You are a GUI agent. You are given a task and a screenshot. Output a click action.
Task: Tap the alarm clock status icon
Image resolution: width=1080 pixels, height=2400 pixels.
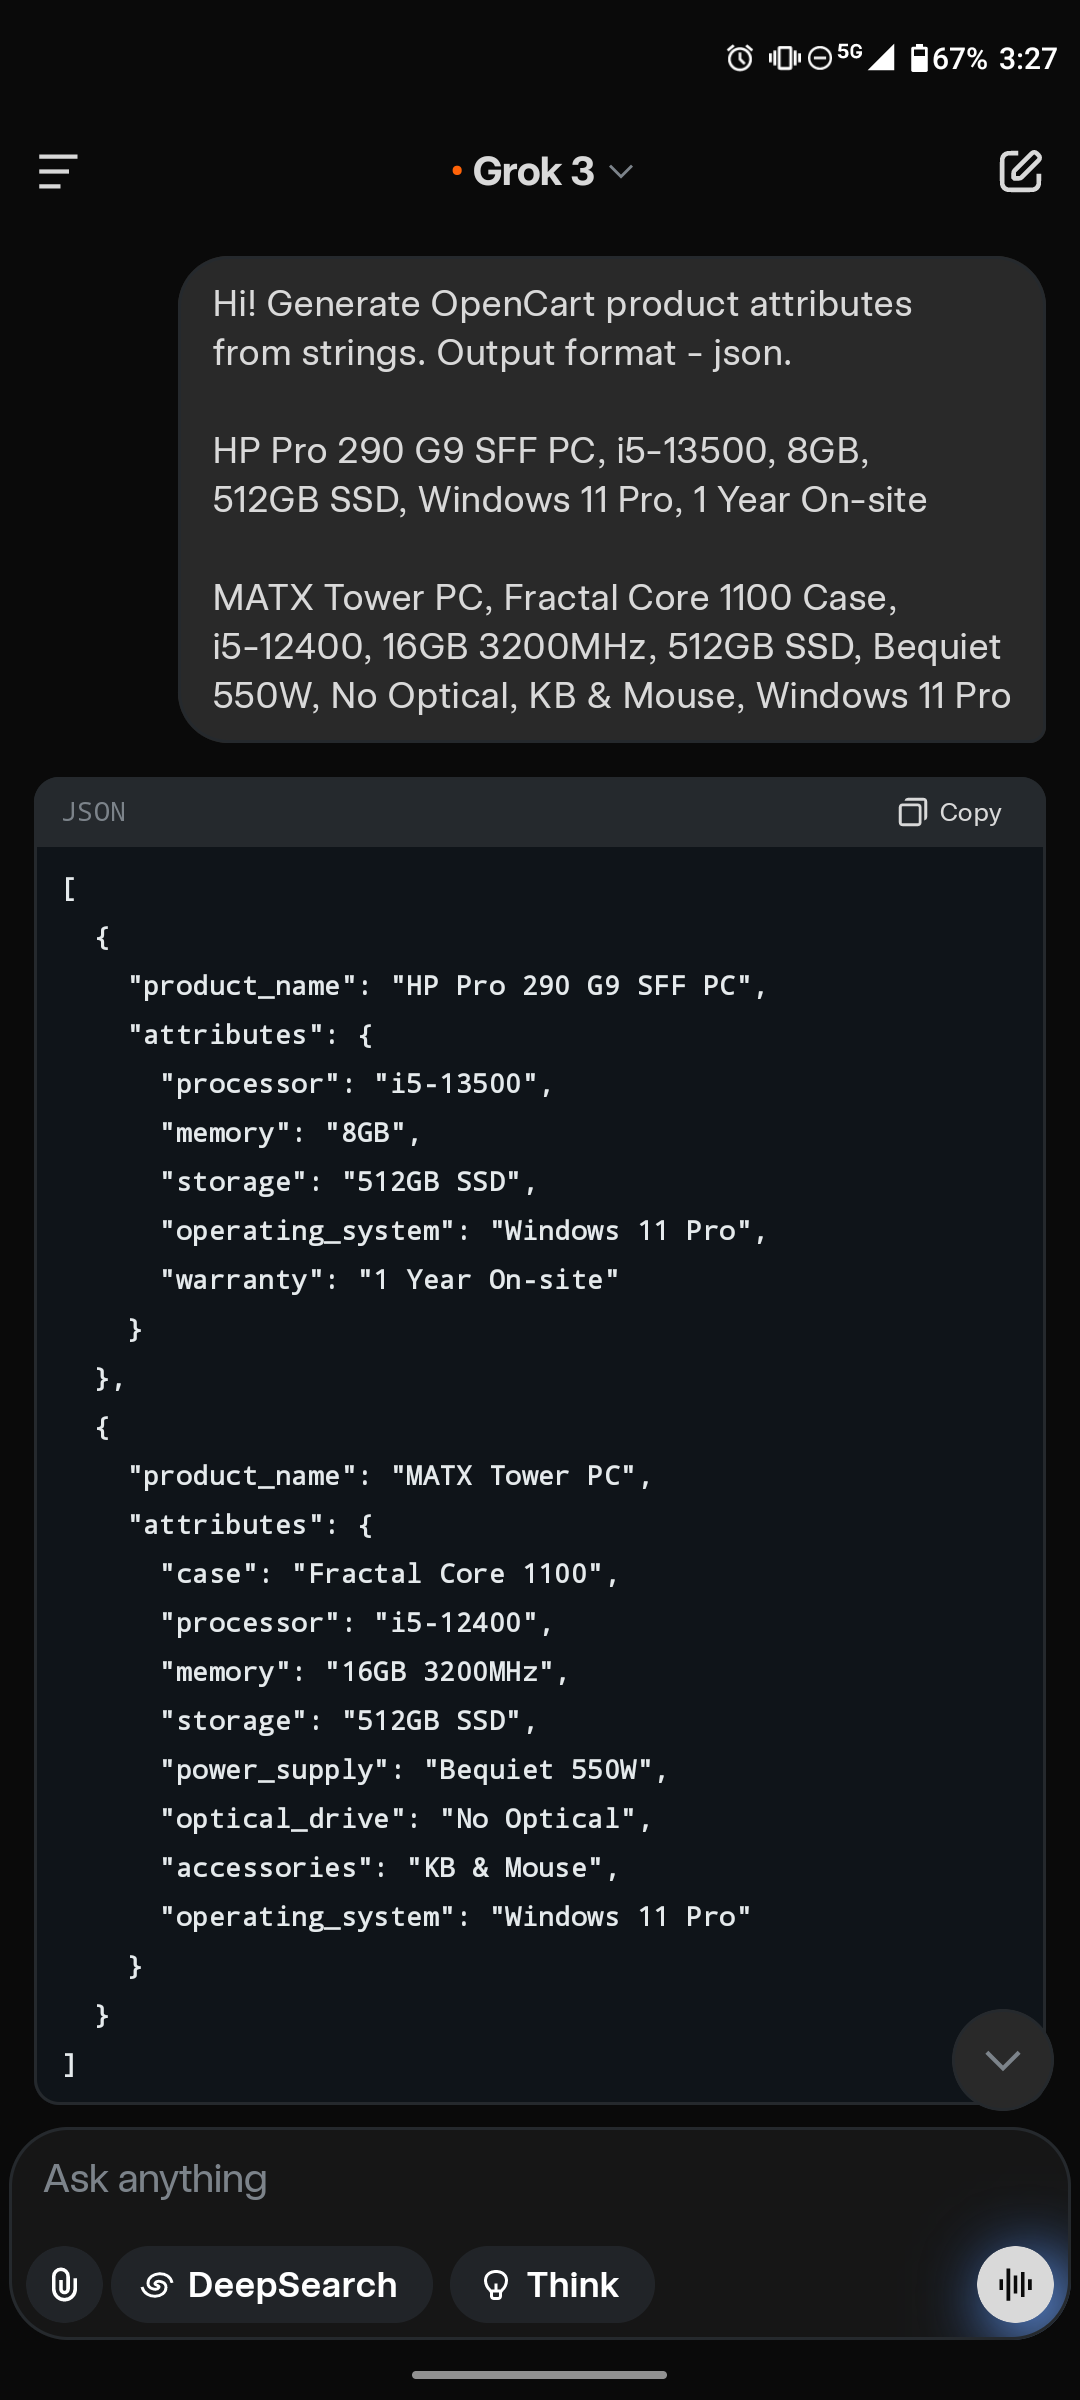tap(739, 58)
